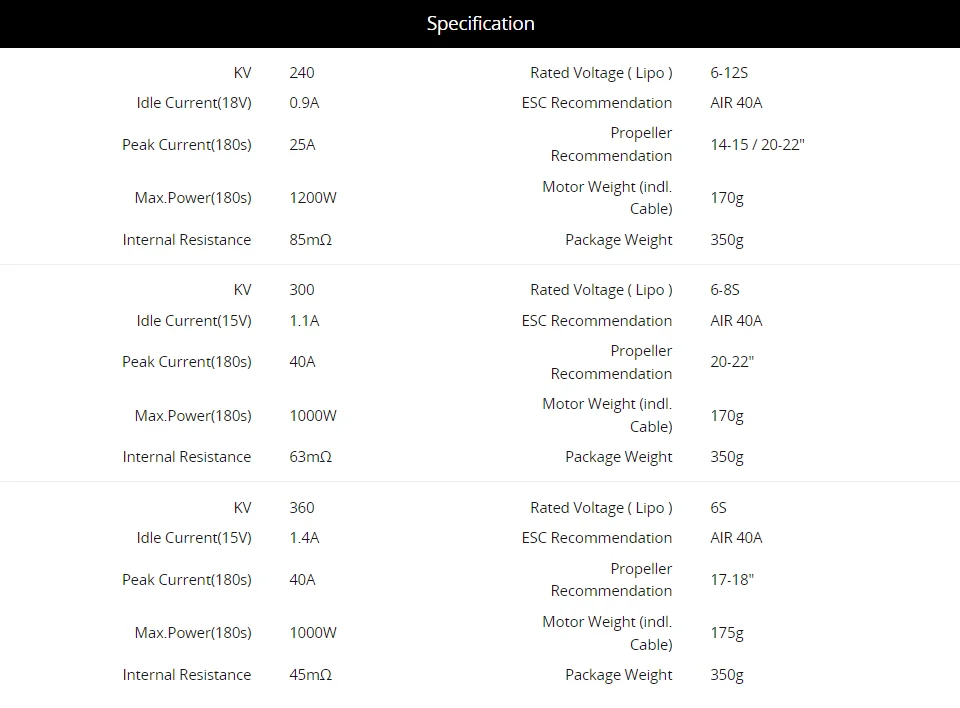Click the 1200W max power value

coord(313,198)
